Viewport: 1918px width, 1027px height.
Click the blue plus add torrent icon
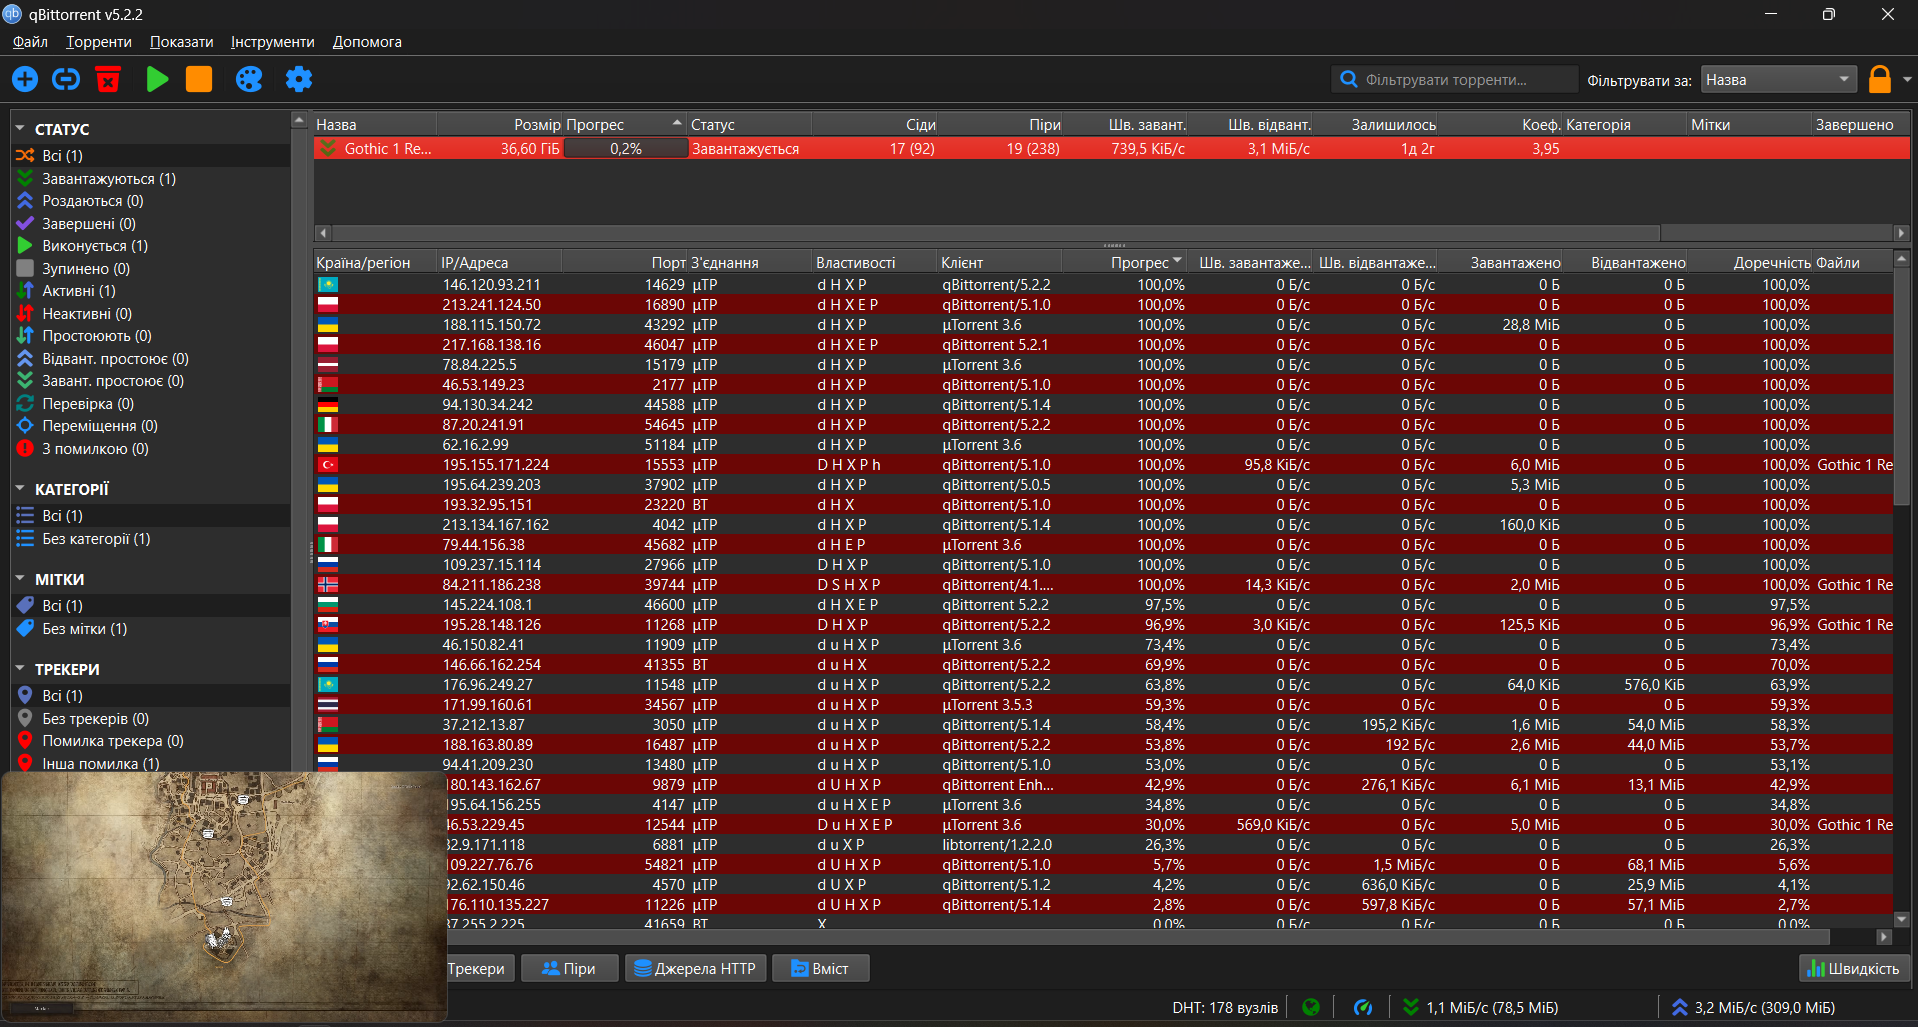[x=25, y=79]
